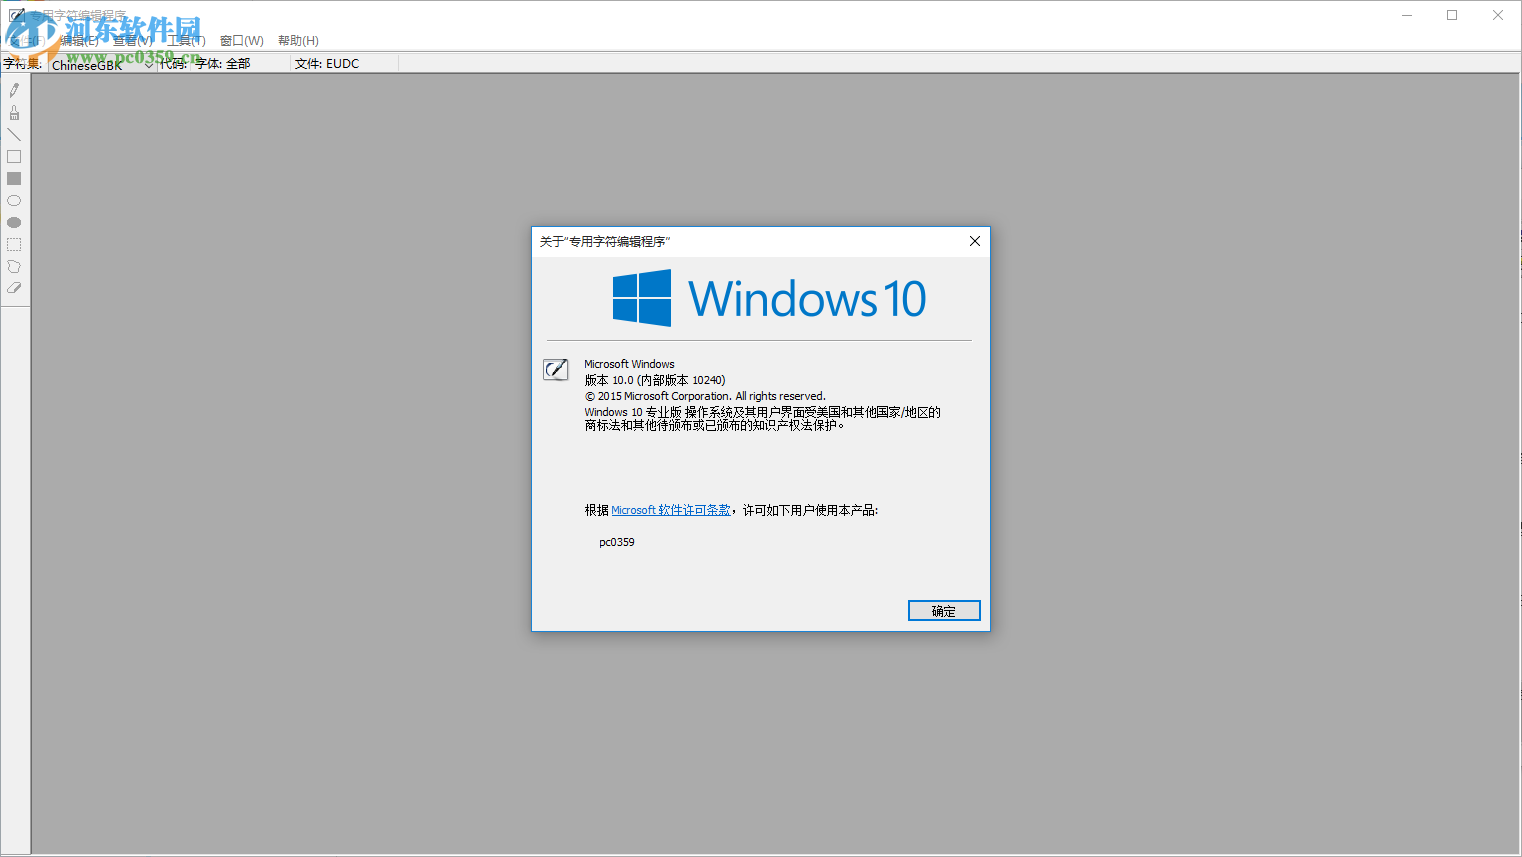
Task: Click the Microsoft Windows heading text
Action: tap(630, 364)
